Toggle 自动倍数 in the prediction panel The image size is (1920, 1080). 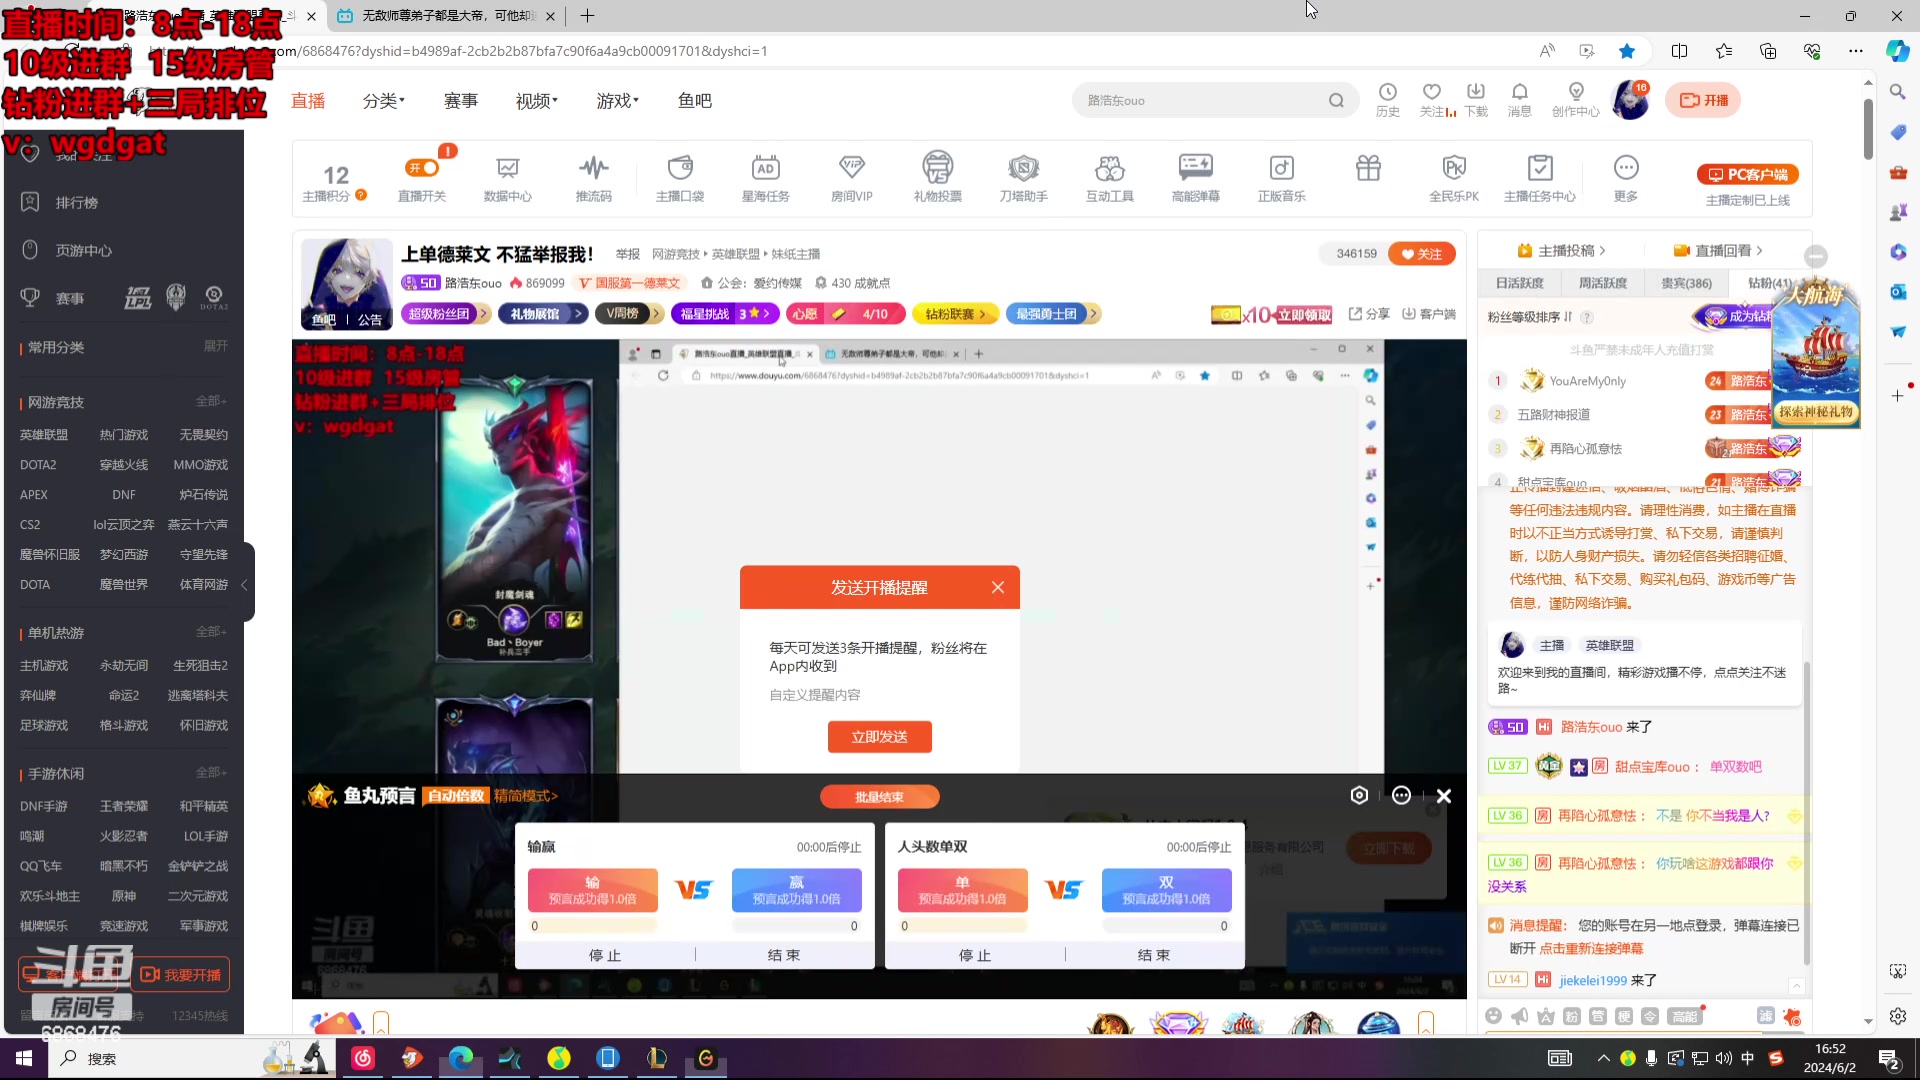coord(456,796)
